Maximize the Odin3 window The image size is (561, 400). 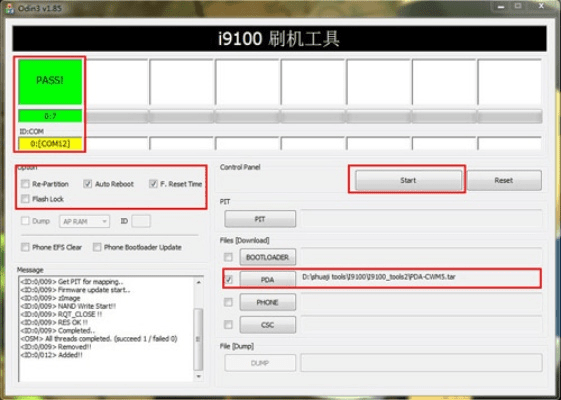[518, 6]
